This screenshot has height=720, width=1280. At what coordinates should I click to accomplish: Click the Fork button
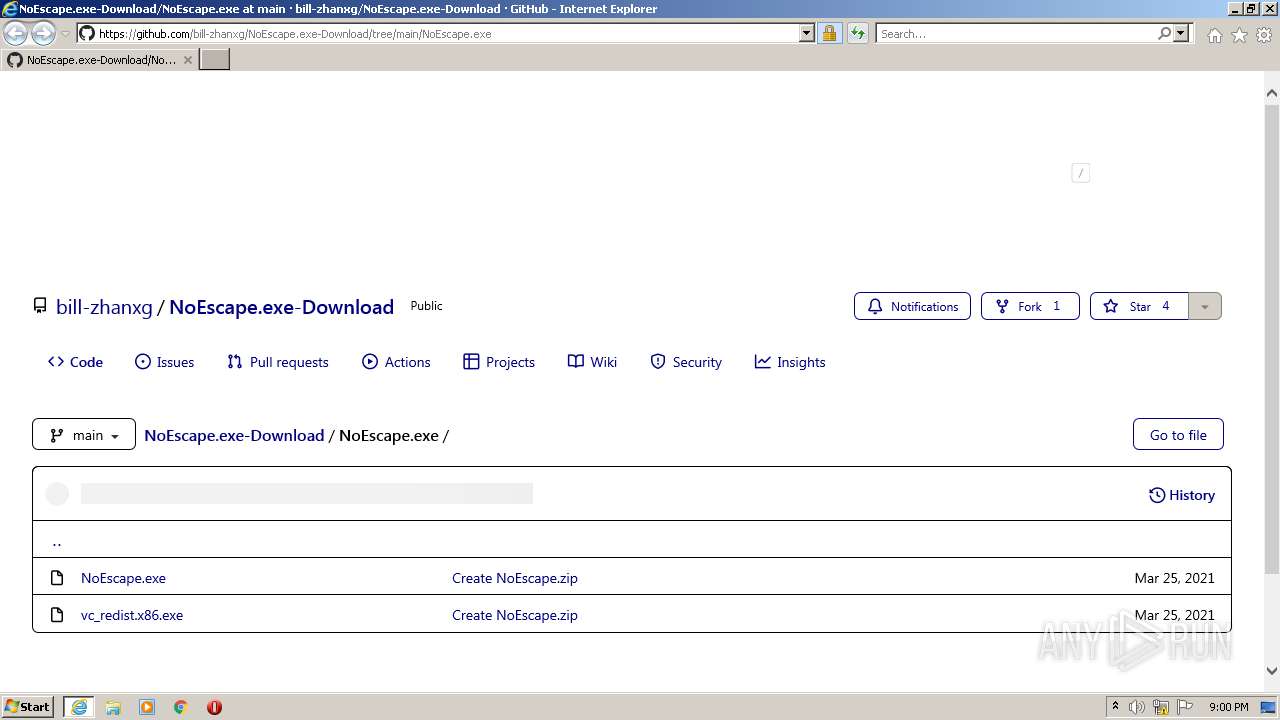1030,306
